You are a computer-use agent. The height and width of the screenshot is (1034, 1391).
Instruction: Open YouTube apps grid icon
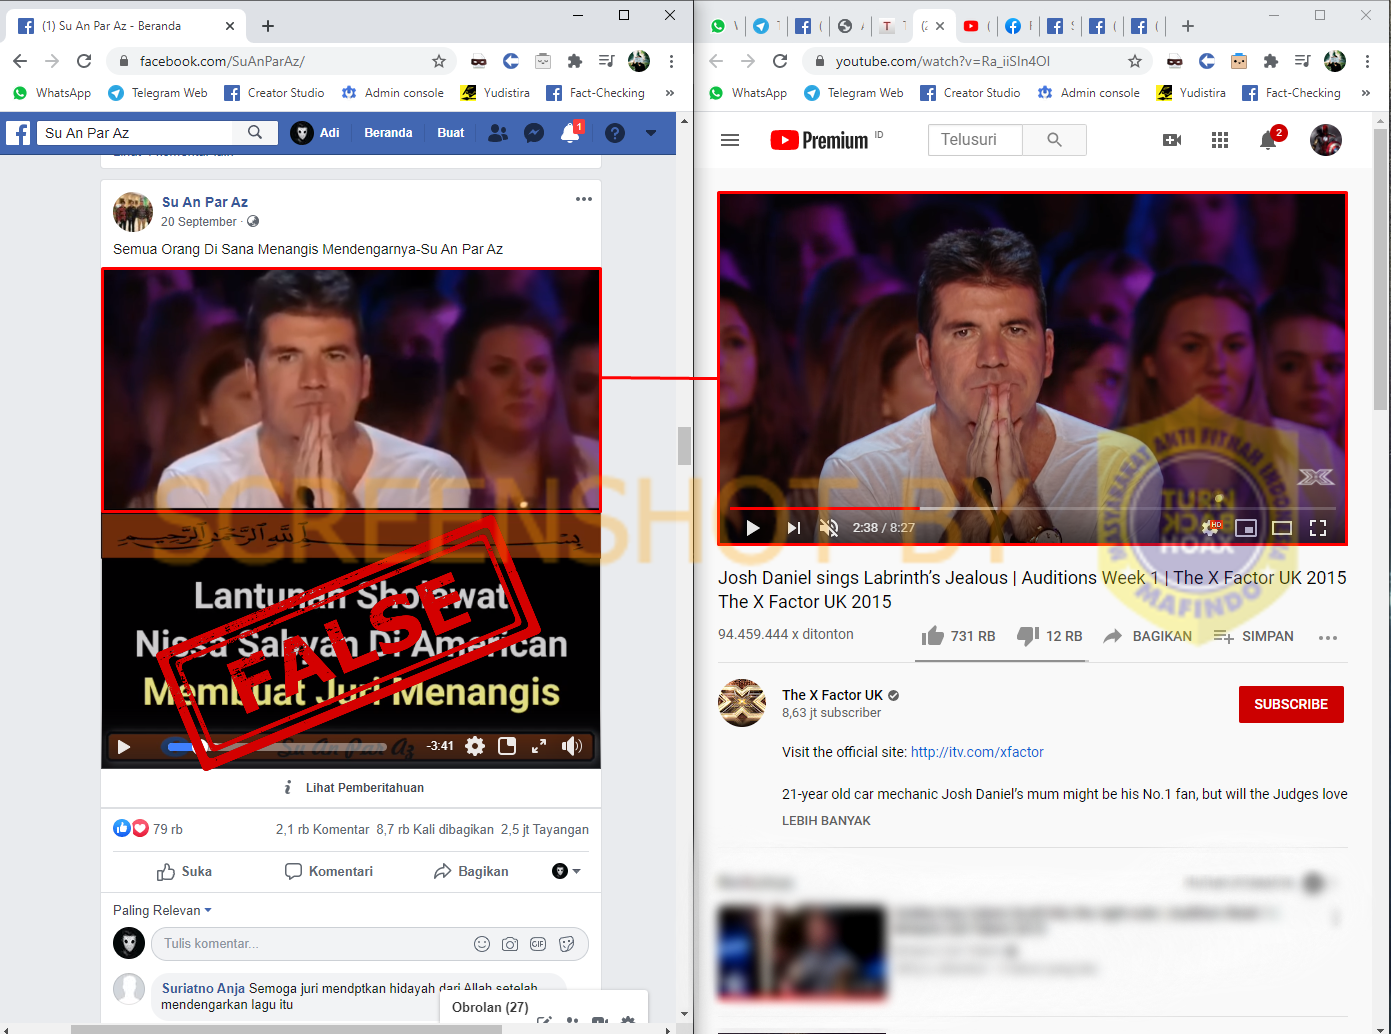pos(1220,140)
